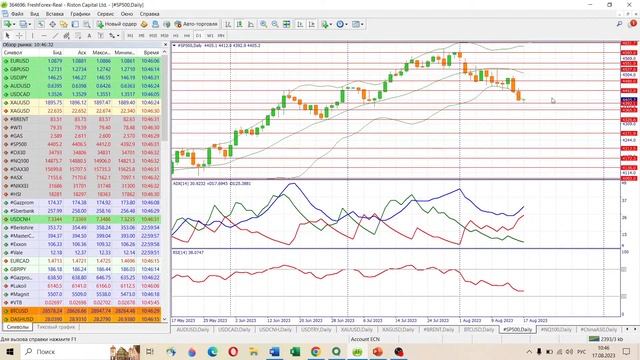Expand the new chart dropdown arrow
This screenshot has height=360, width=640.
(14, 24)
